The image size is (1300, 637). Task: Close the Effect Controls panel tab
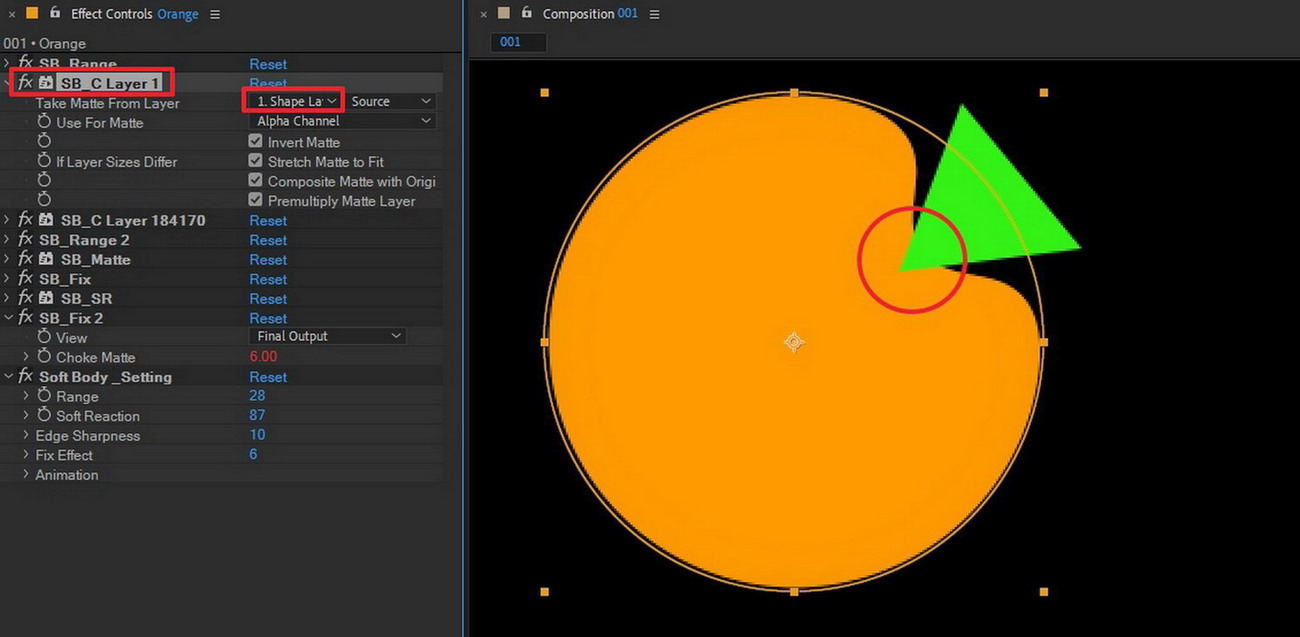11,14
